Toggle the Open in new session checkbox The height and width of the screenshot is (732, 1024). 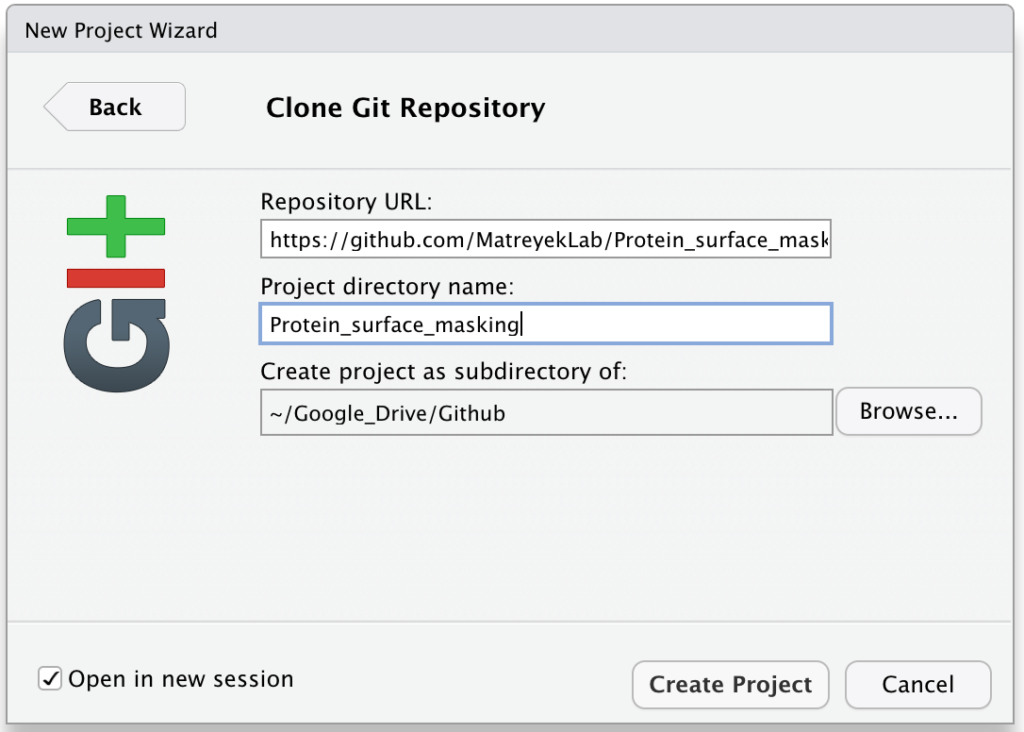(50, 679)
